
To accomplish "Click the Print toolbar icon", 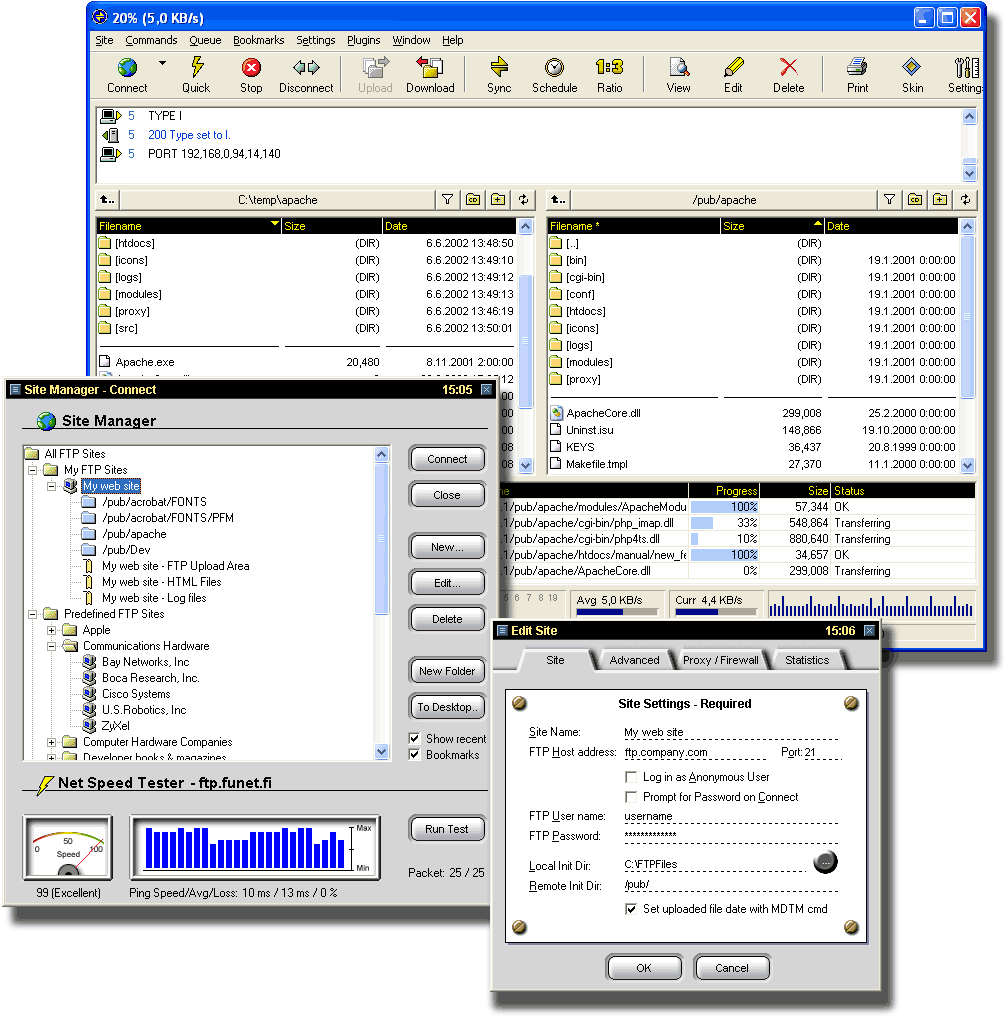I will (x=857, y=67).
